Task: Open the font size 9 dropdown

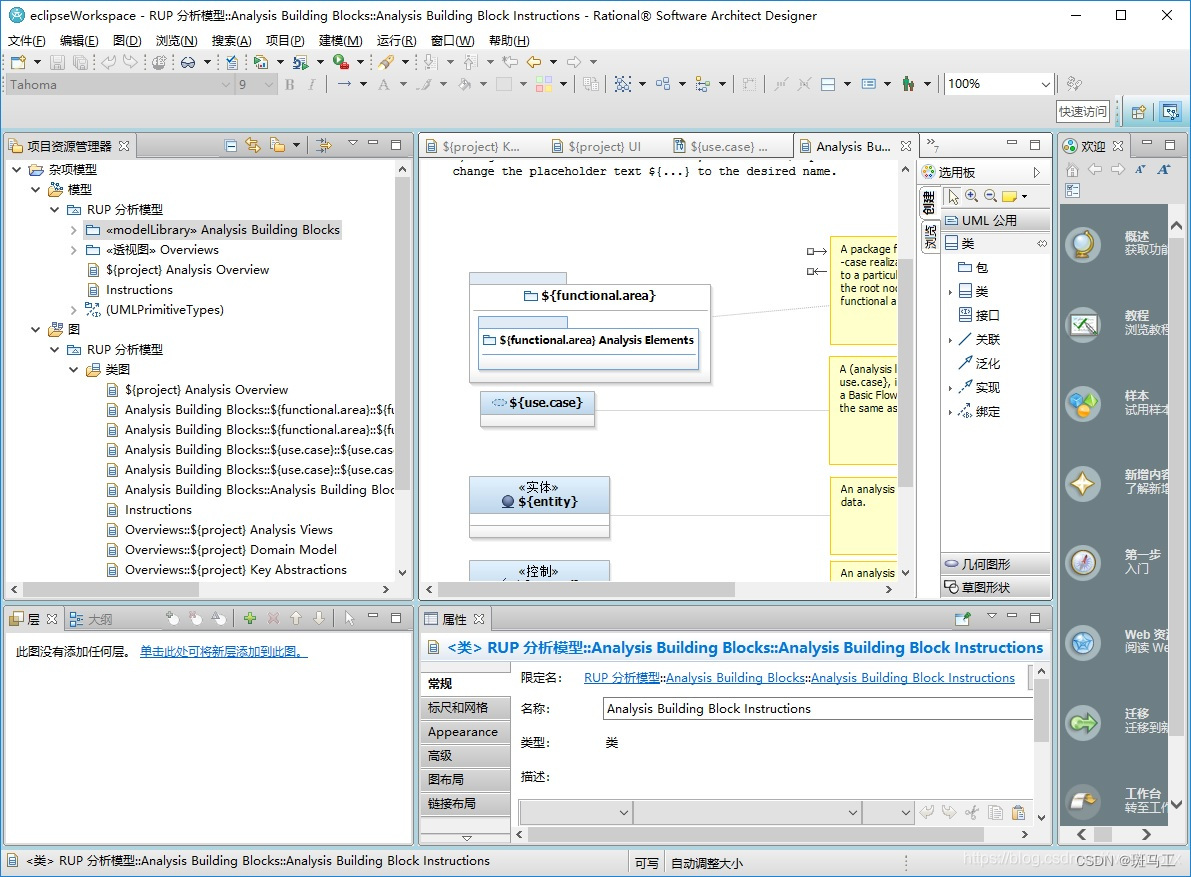Action: 269,85
